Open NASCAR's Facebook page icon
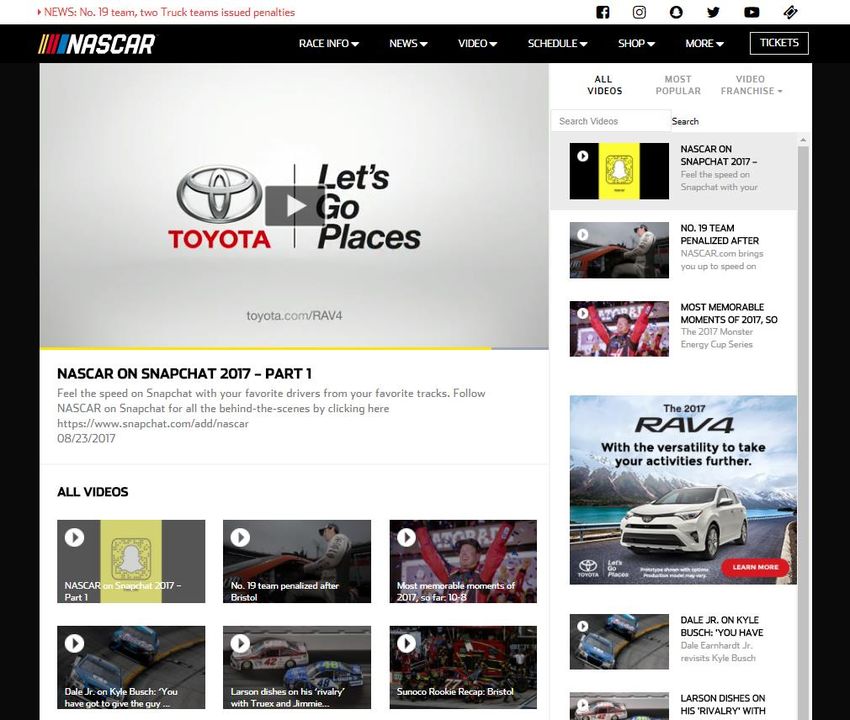850x720 pixels. tap(602, 12)
